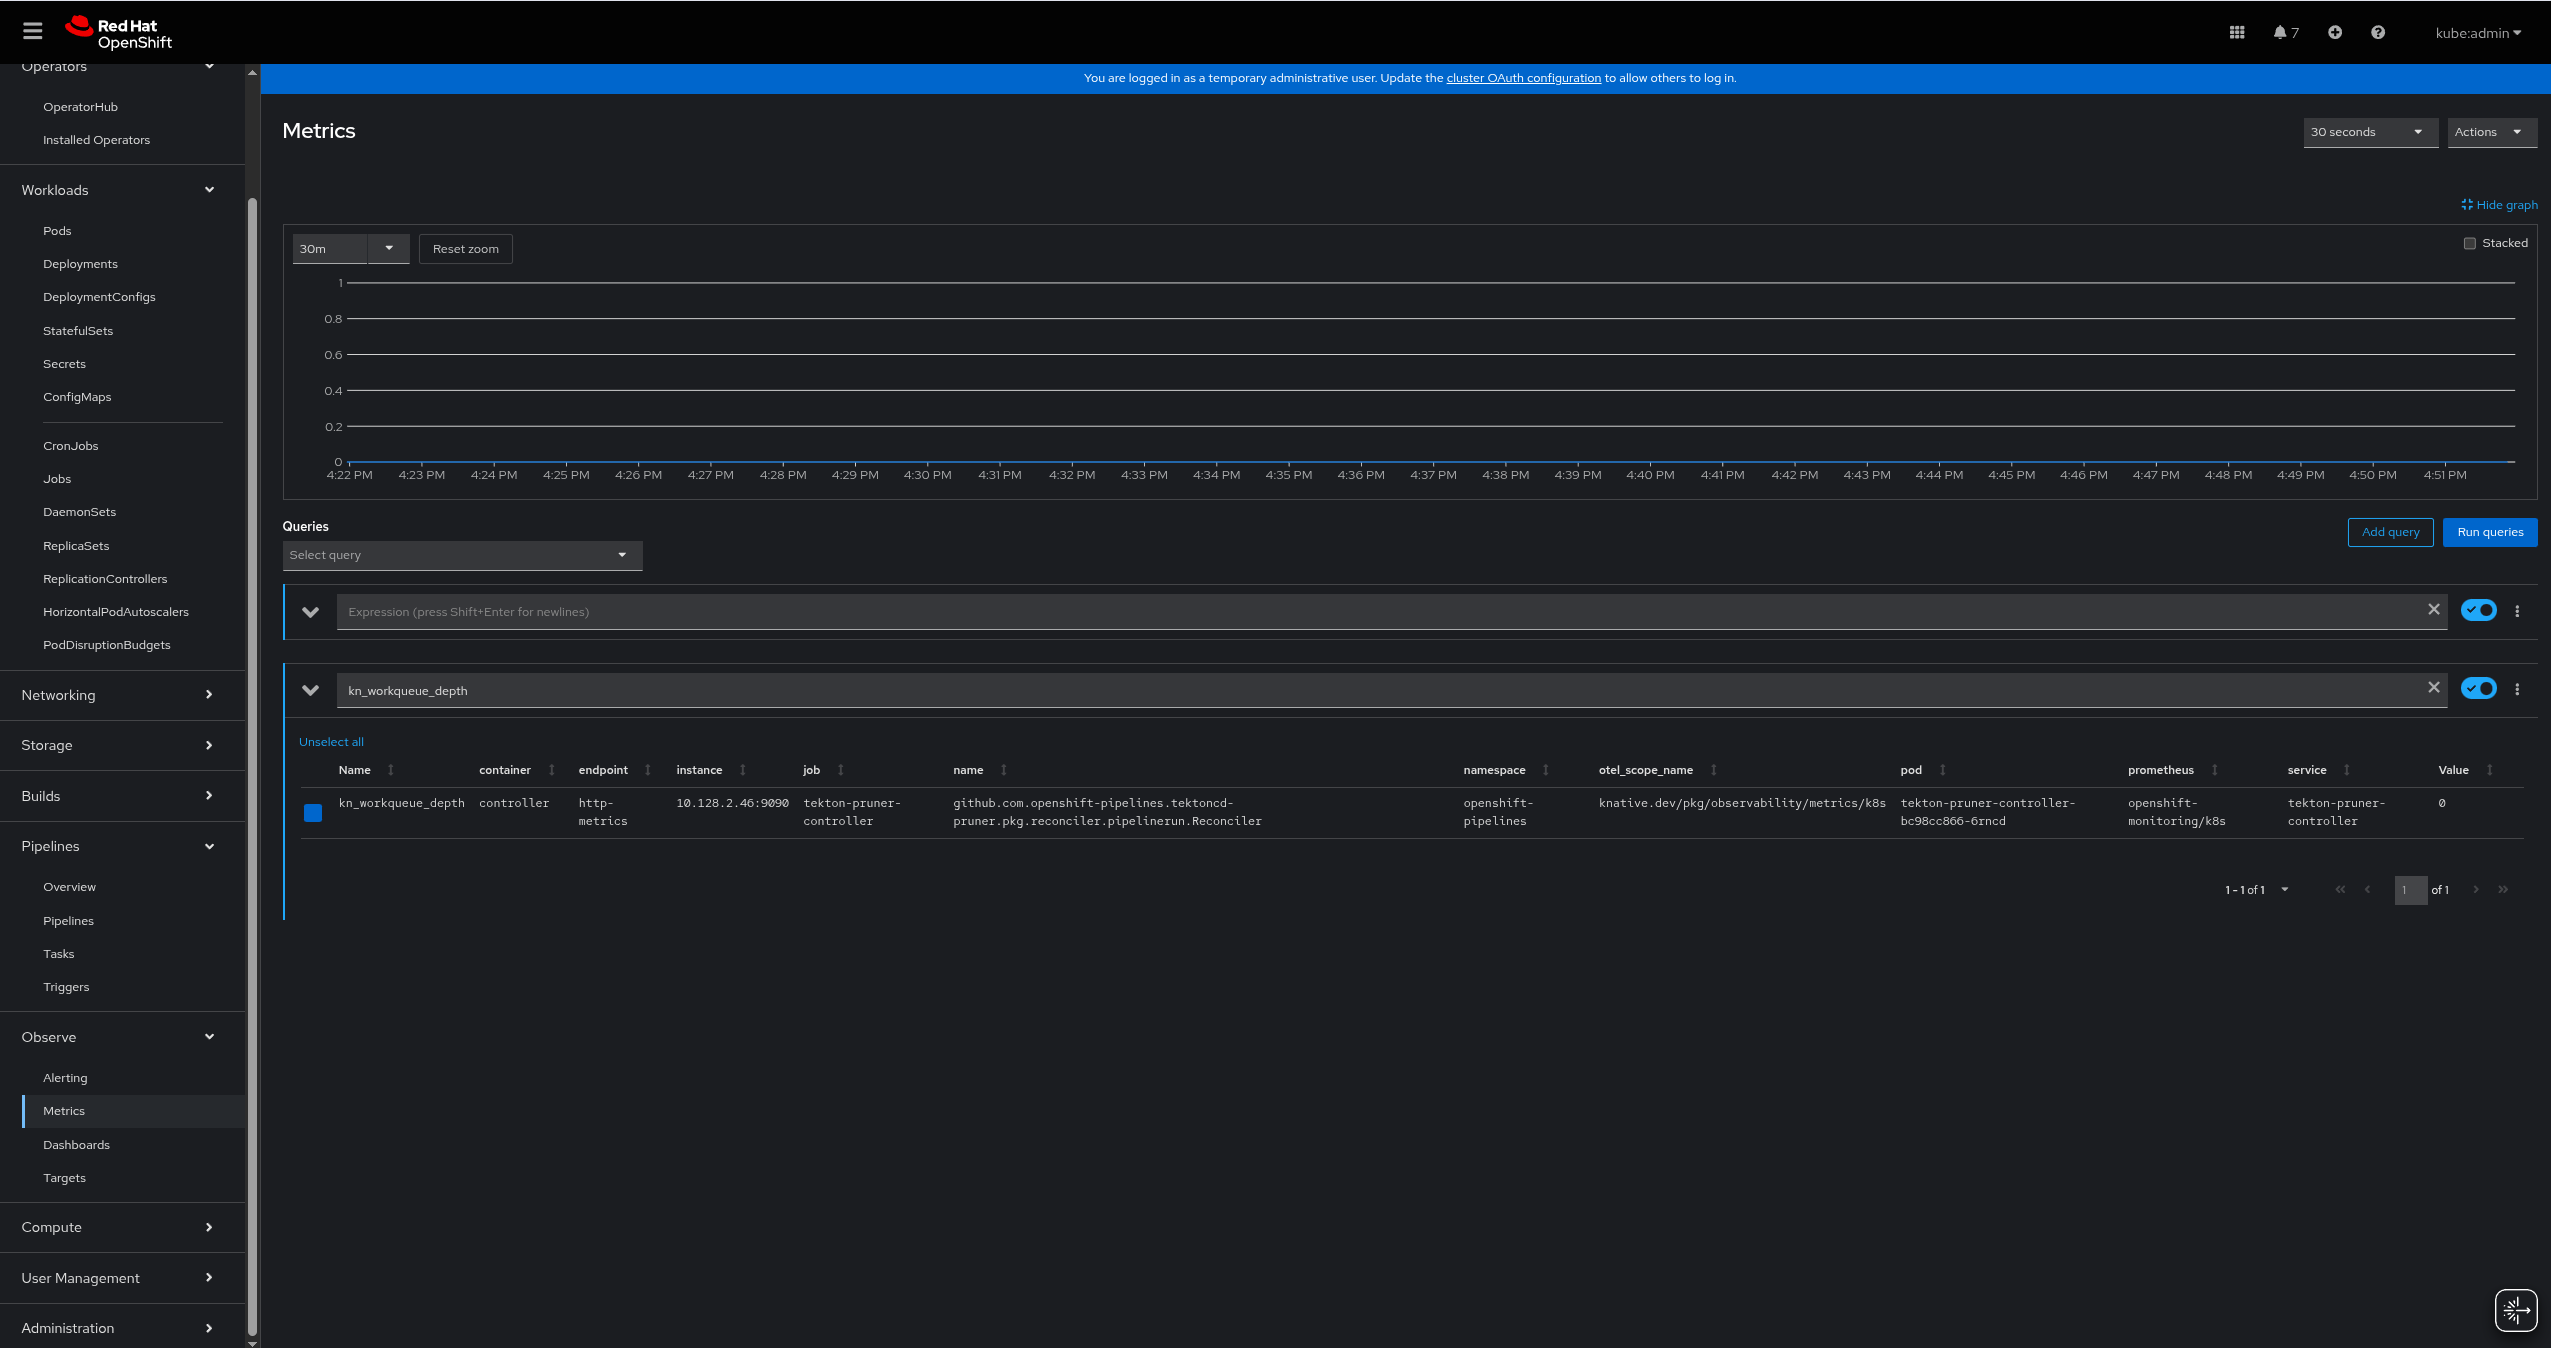Open the Select query dropdown

[x=461, y=555]
